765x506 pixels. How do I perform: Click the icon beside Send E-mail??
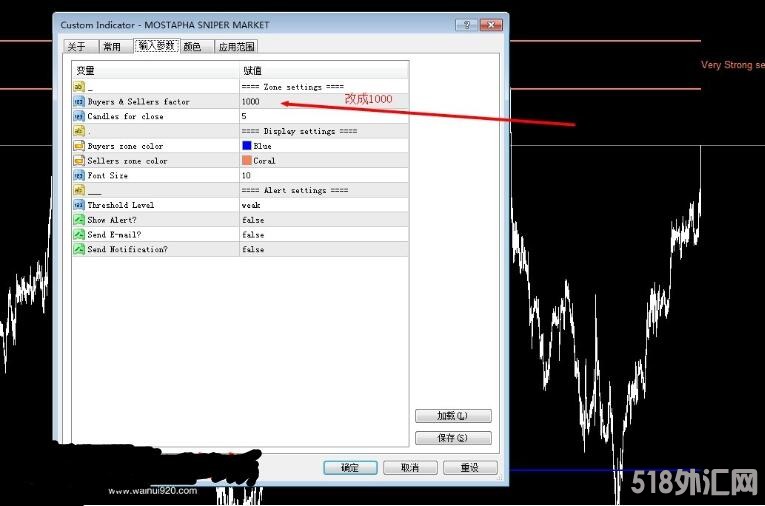79,234
